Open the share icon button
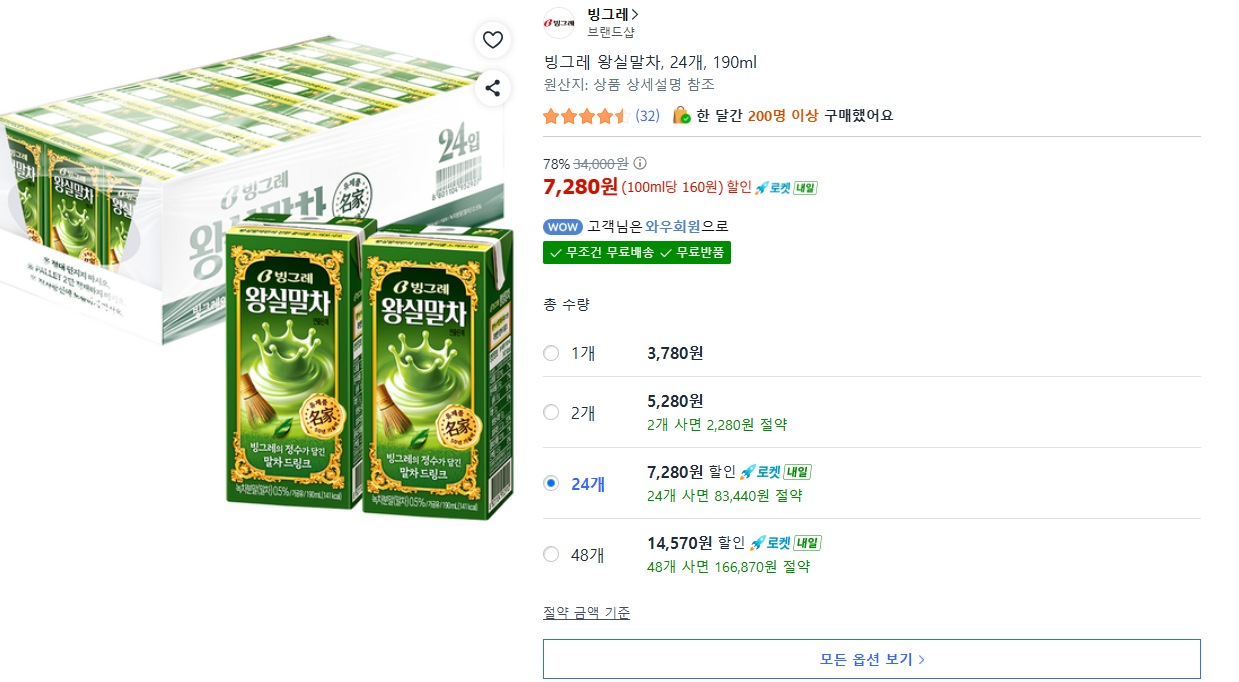 click(x=492, y=88)
